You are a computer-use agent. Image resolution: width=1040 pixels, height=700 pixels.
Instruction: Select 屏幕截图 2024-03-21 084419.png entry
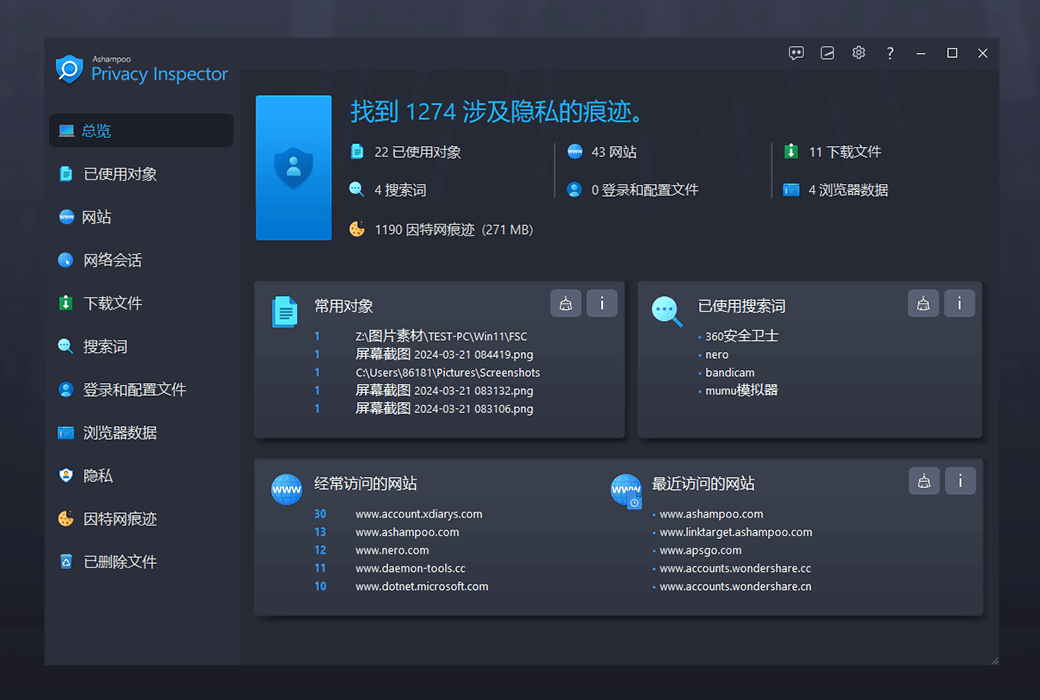point(444,354)
